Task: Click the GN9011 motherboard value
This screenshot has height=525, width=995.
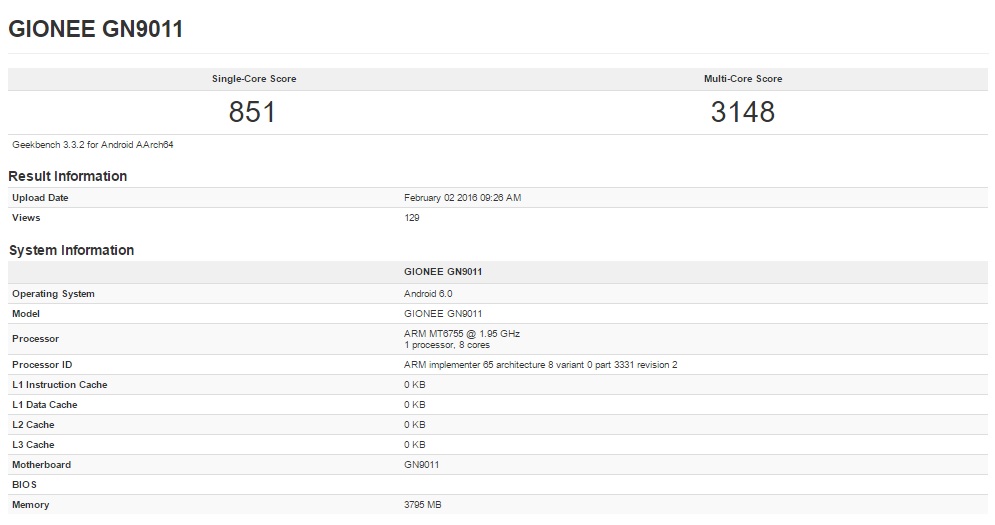Action: (421, 465)
